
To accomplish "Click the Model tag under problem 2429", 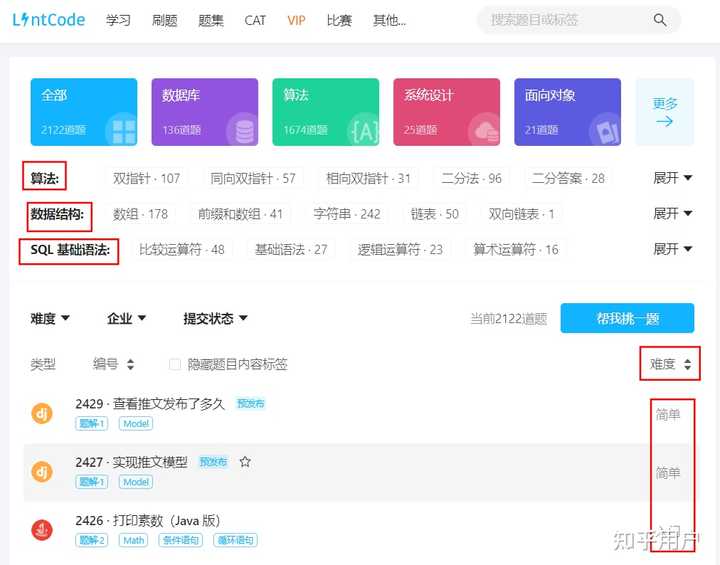I will pos(136,424).
